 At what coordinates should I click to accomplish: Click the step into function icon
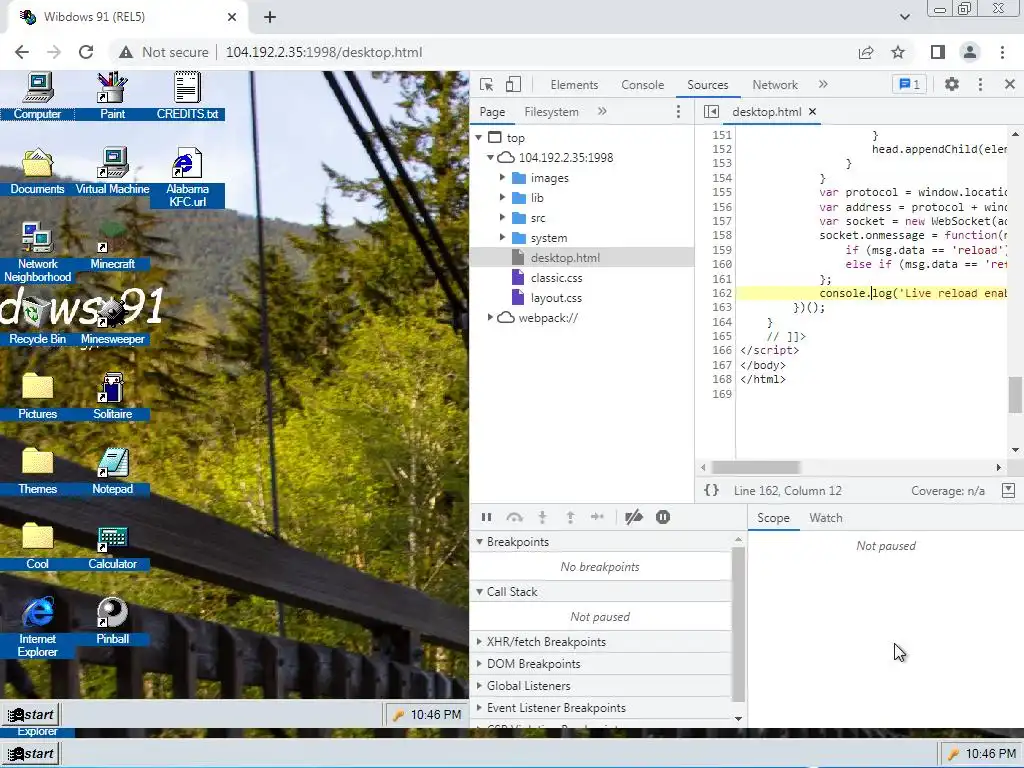[x=542, y=517]
